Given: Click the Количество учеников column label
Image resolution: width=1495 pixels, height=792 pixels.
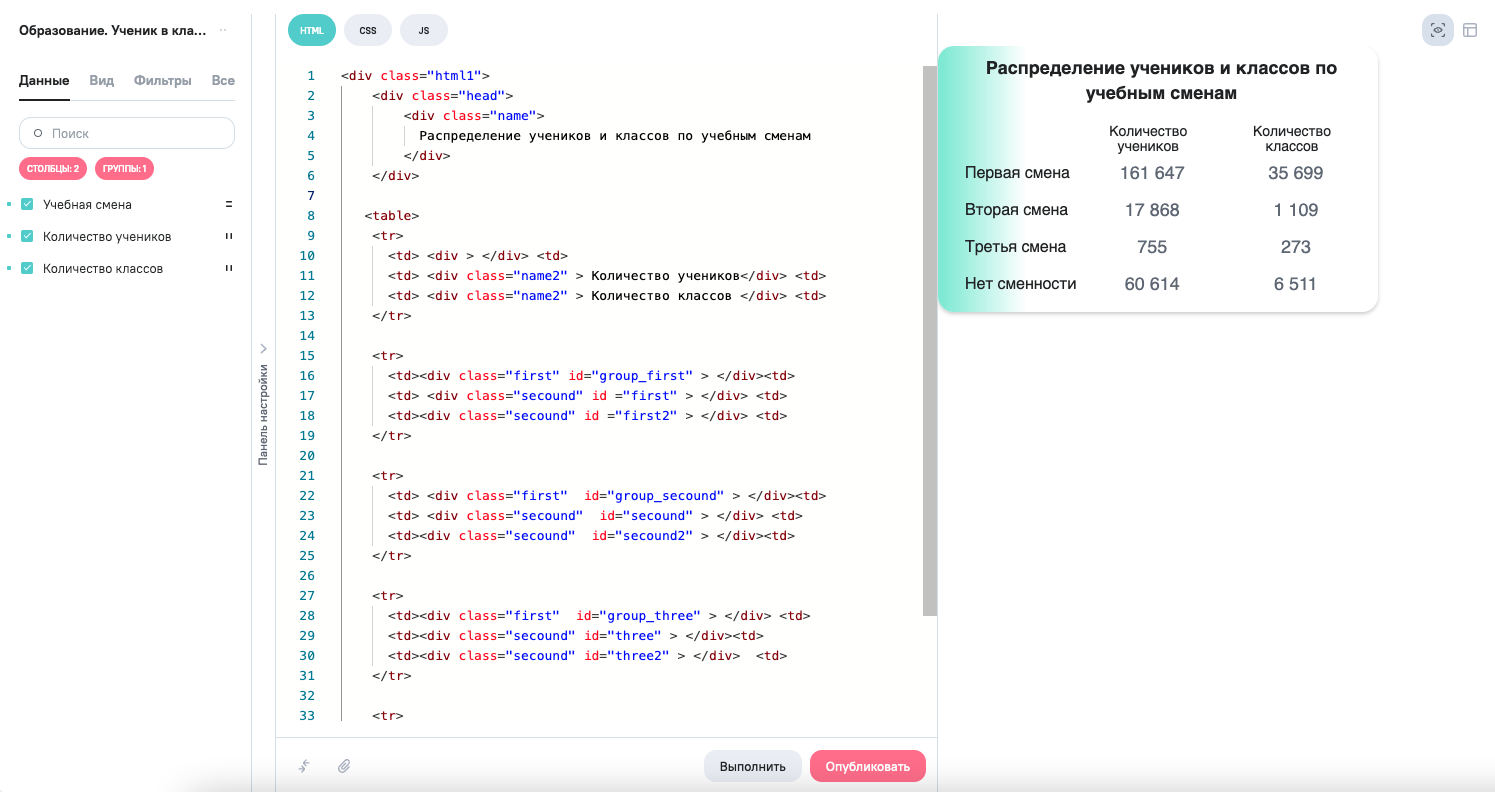Looking at the screenshot, I should (x=107, y=237).
